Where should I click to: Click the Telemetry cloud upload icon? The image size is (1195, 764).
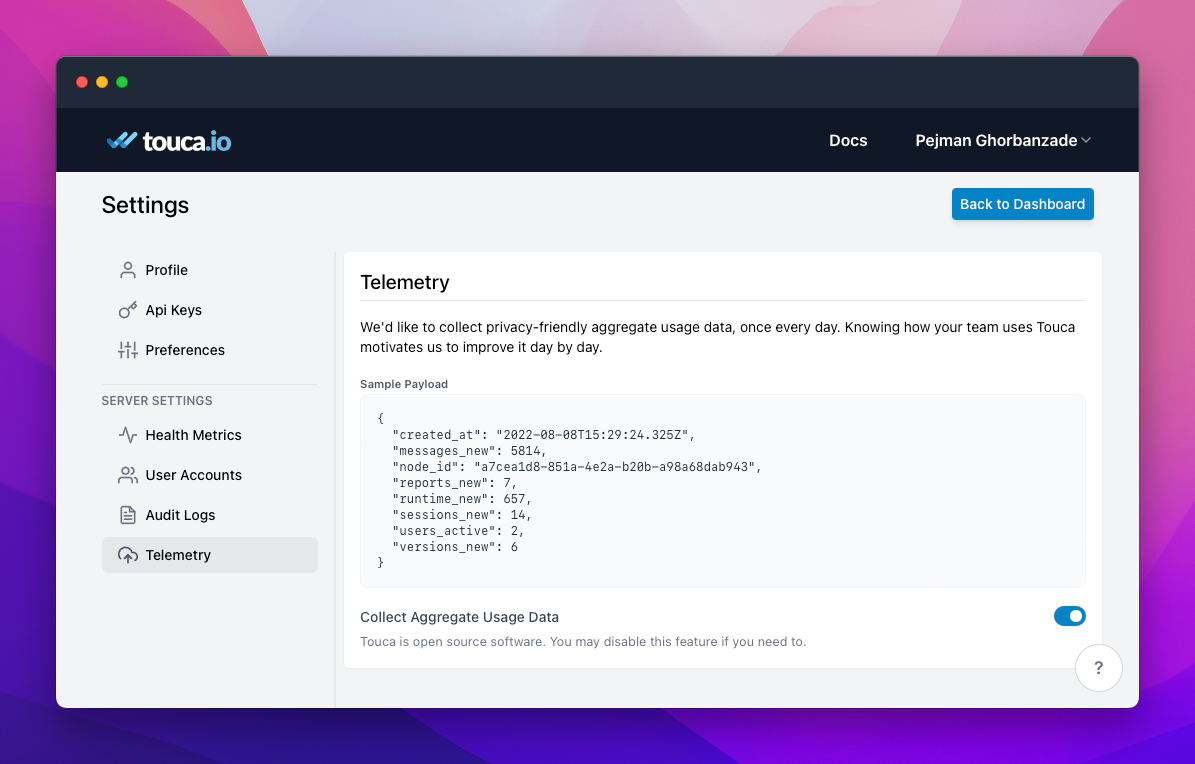[127, 555]
